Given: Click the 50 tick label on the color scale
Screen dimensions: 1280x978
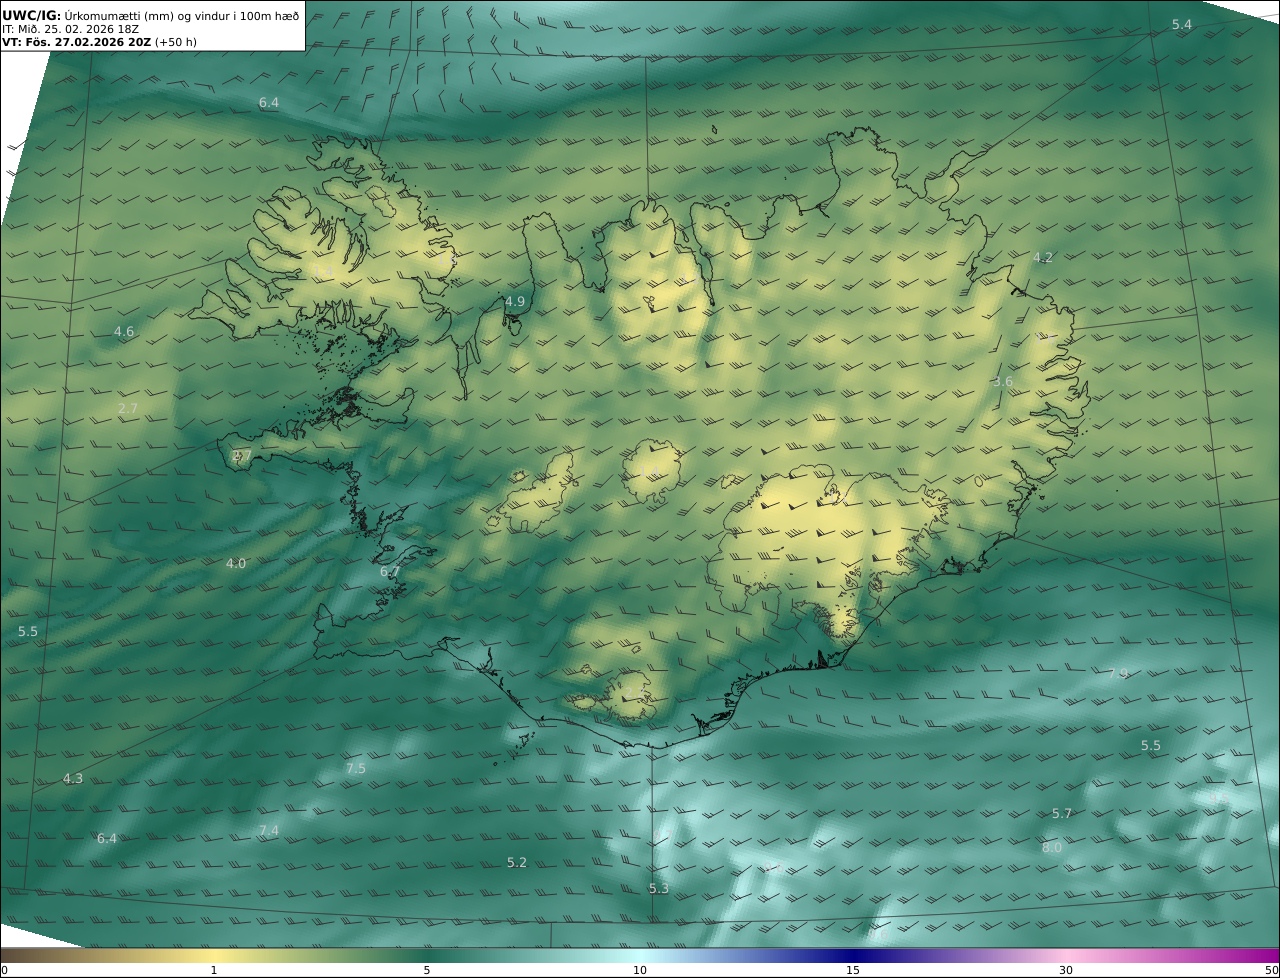Looking at the screenshot, I should pos(1272,970).
